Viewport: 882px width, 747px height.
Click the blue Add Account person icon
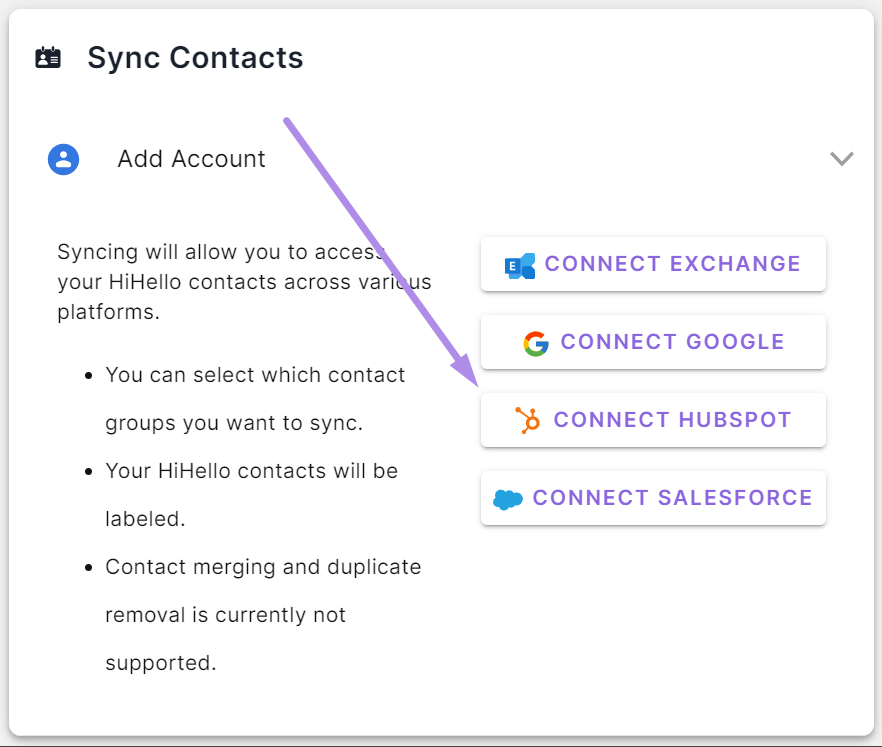[64, 160]
